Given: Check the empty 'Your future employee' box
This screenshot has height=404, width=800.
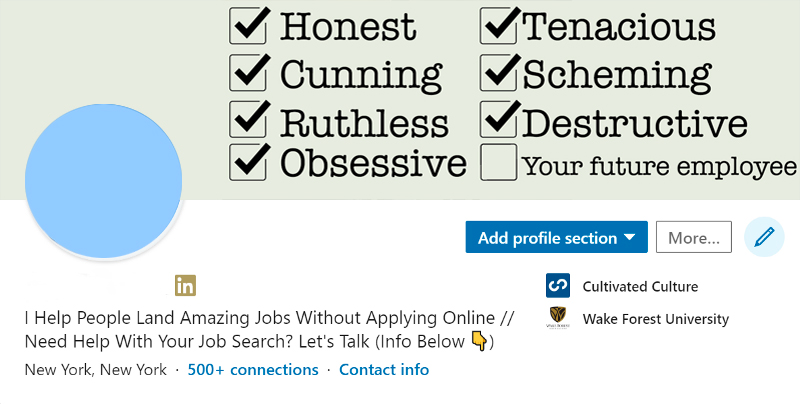Looking at the screenshot, I should [x=499, y=162].
